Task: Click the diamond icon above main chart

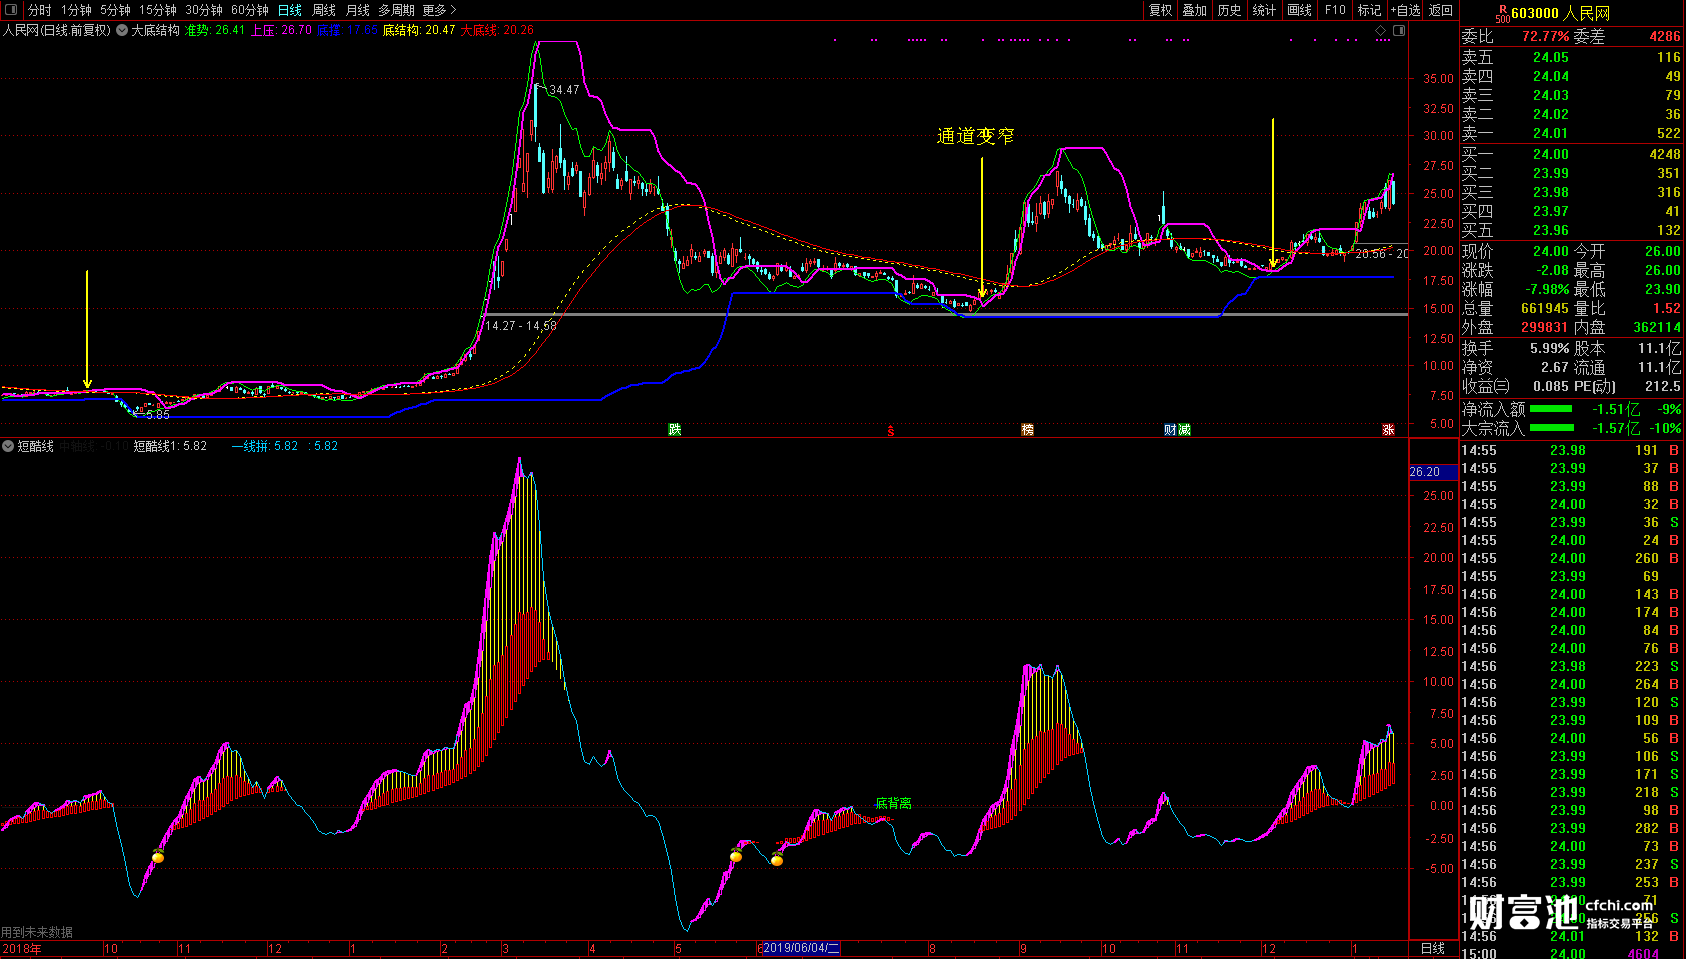Action: point(1381,30)
